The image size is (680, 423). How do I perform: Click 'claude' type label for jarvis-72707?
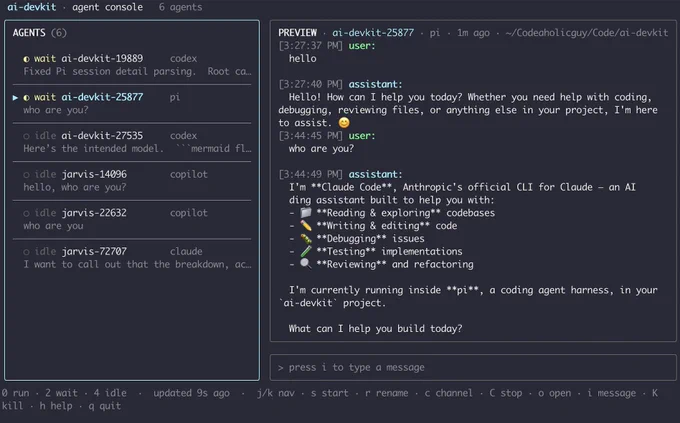coord(186,252)
